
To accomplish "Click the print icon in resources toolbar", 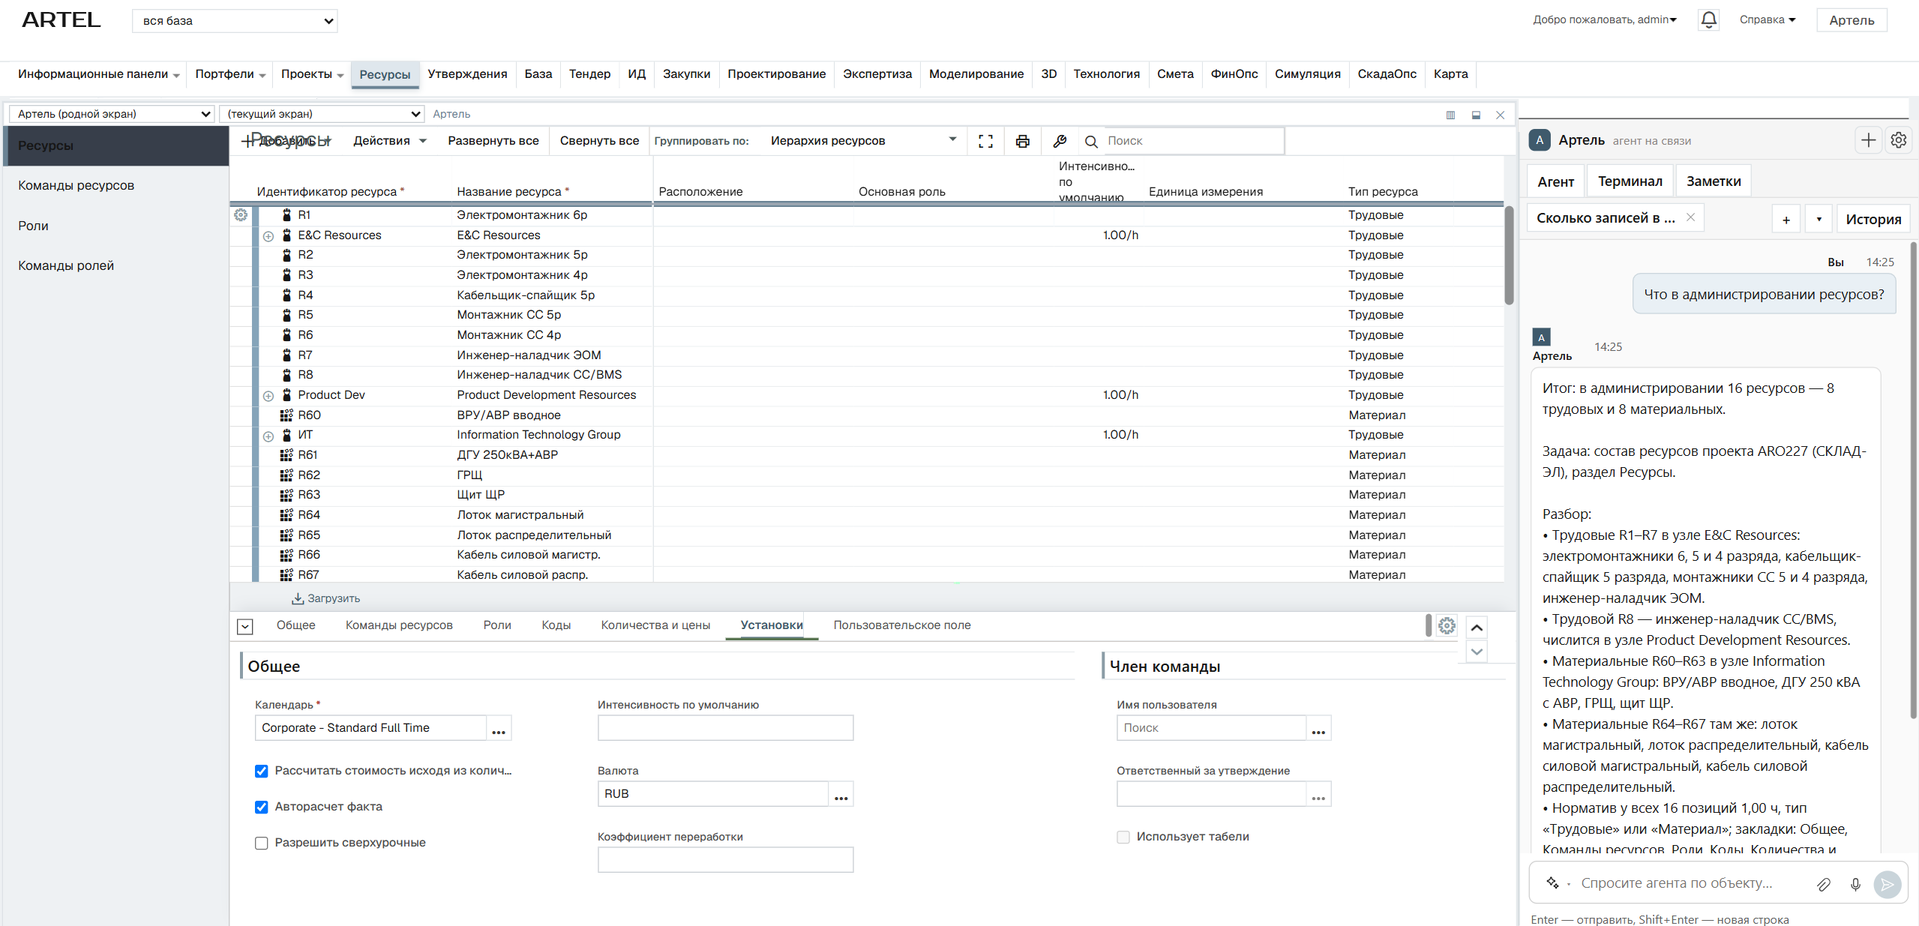I will coord(1022,141).
